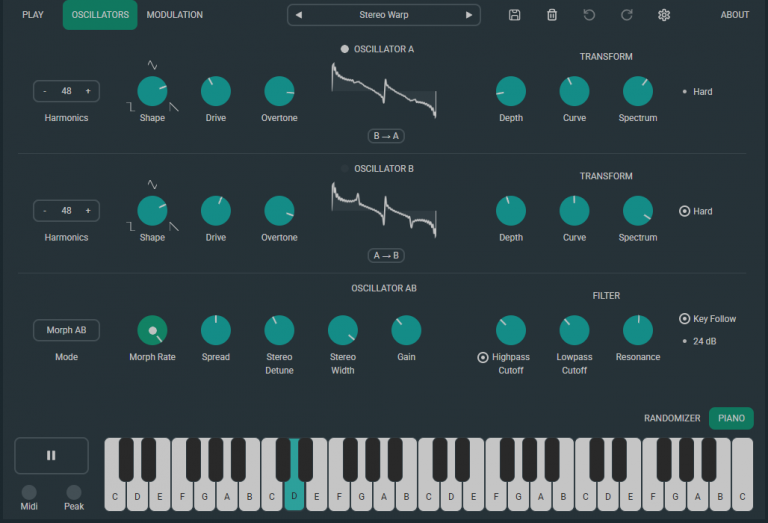Screen dimensions: 768x523
Task: Toggle the 24 dB filter slope option
Action: pos(685,341)
